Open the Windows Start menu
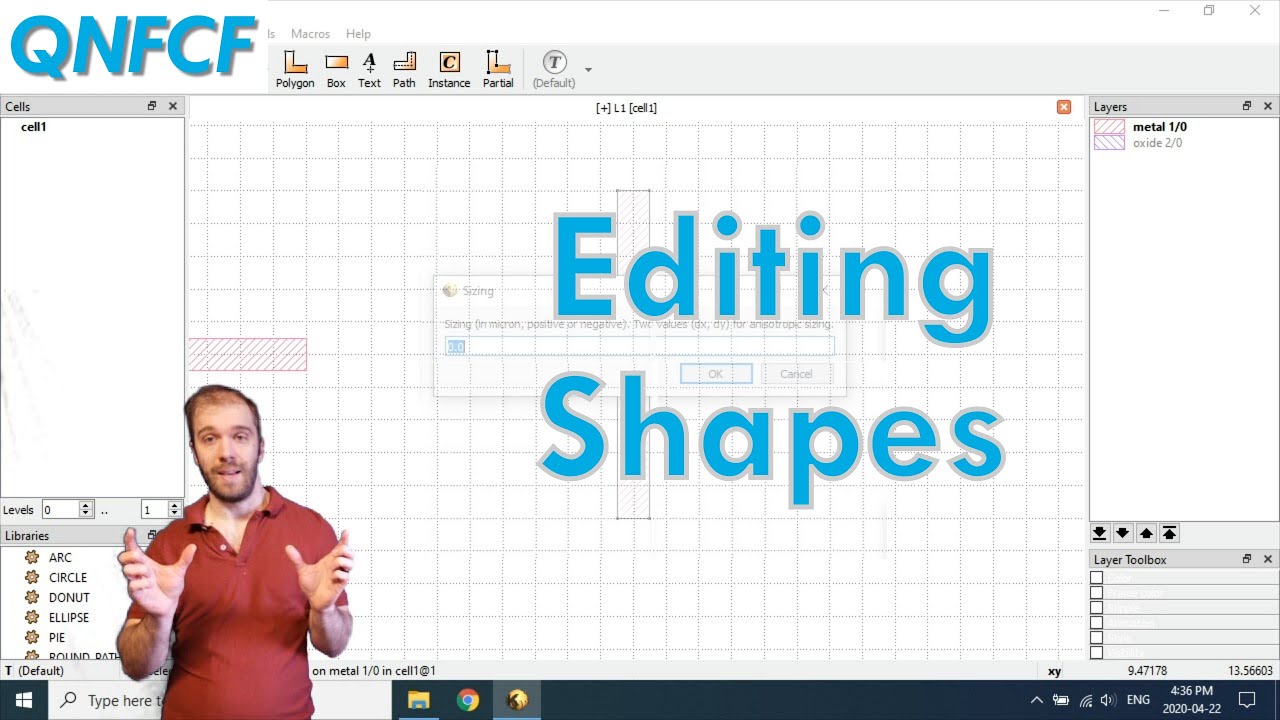The width and height of the screenshot is (1280, 720). click(24, 700)
